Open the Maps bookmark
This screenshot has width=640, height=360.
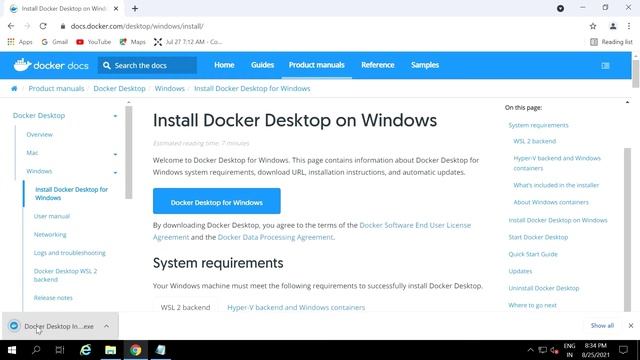132,42
